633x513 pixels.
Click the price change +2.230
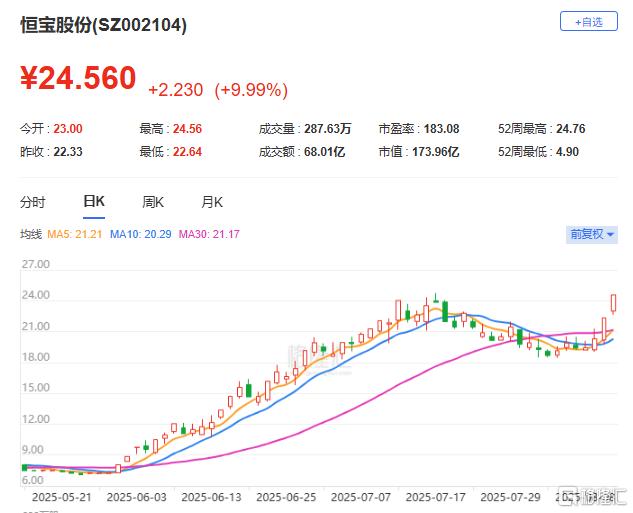(x=176, y=90)
